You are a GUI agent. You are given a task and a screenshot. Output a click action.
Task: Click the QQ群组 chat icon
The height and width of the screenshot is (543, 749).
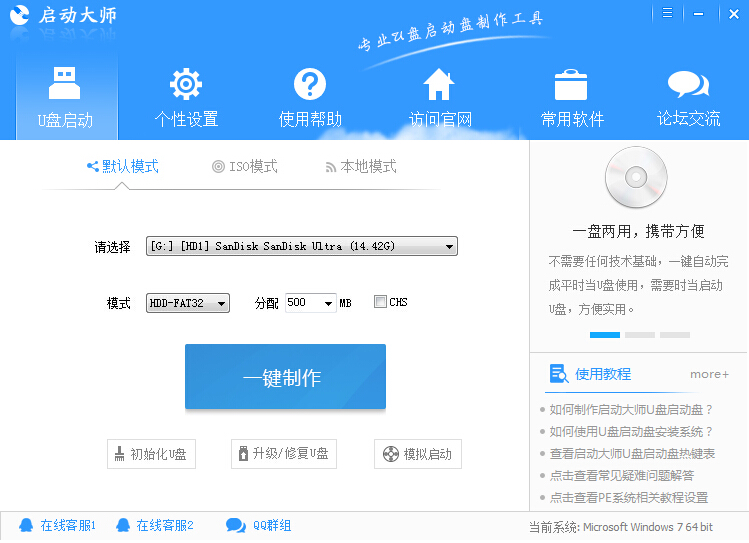pos(235,525)
